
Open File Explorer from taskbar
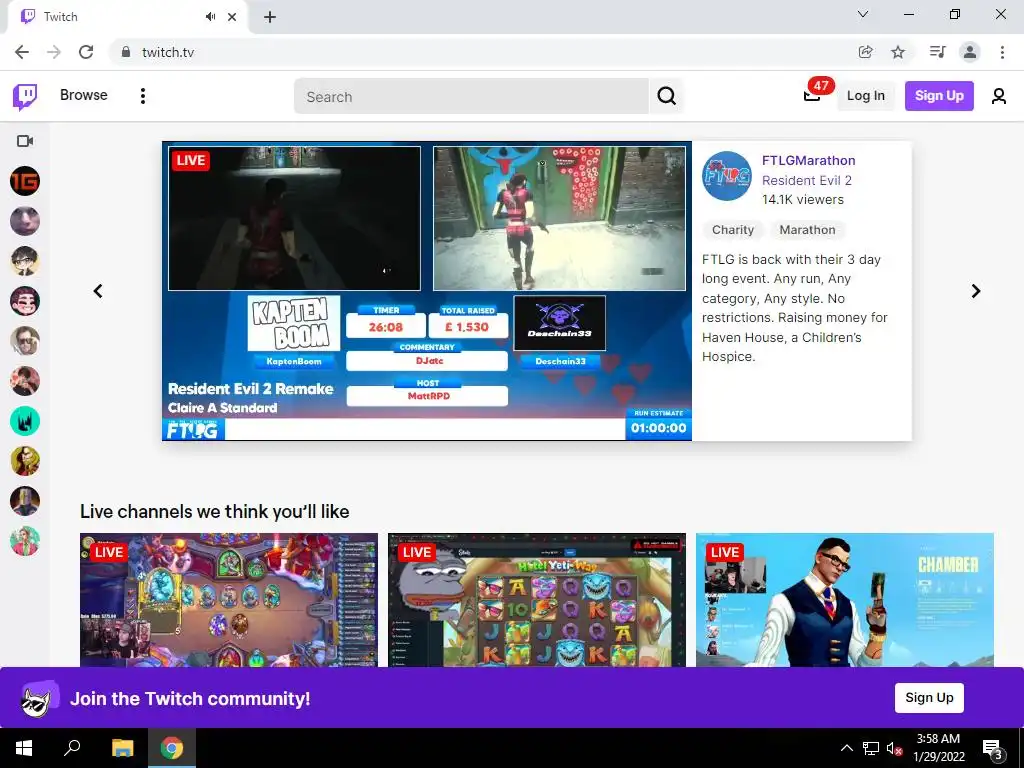click(122, 748)
